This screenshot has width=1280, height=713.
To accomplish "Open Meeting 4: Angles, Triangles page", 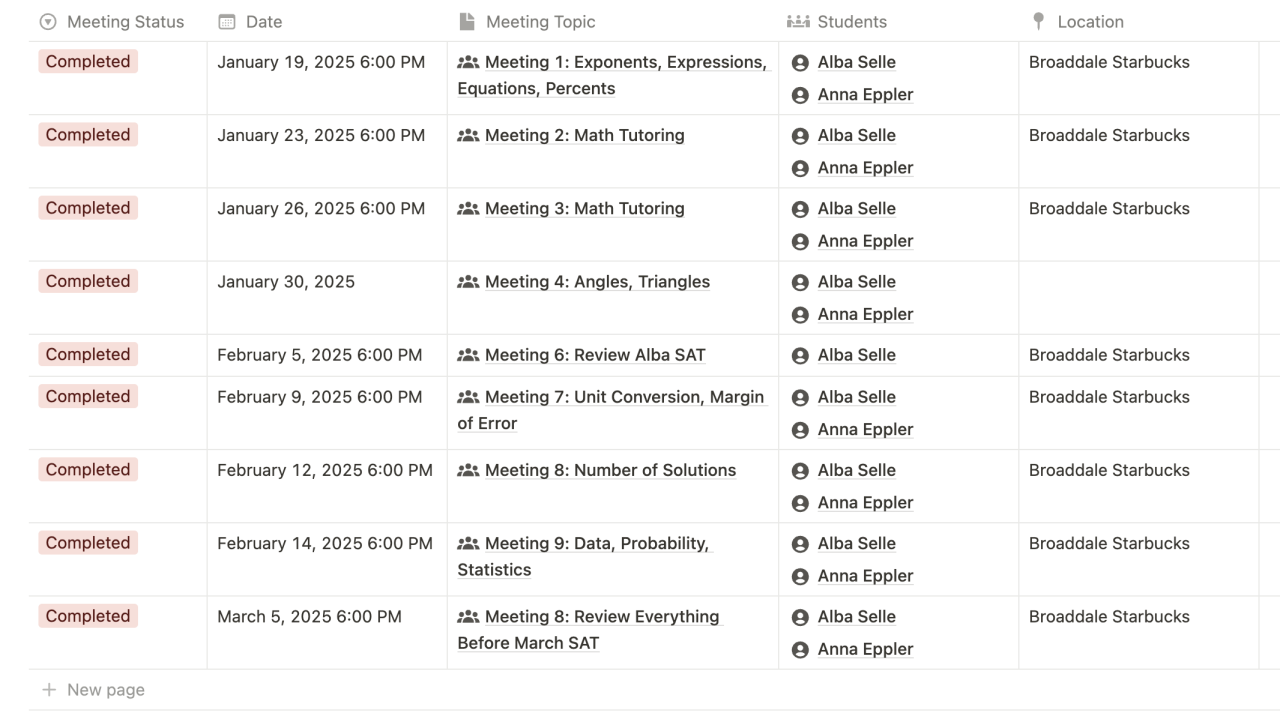I will (x=597, y=282).
